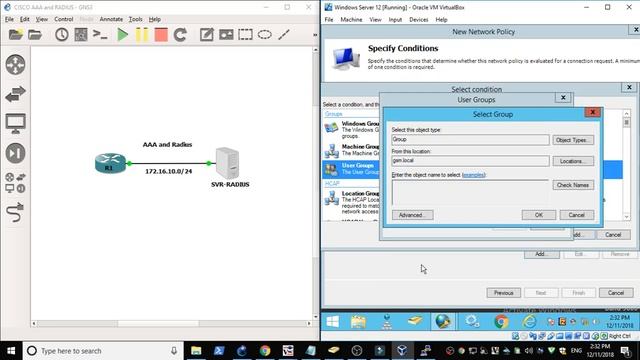The image size is (640, 360).
Task: Open the examples link for object names
Action: point(473,175)
